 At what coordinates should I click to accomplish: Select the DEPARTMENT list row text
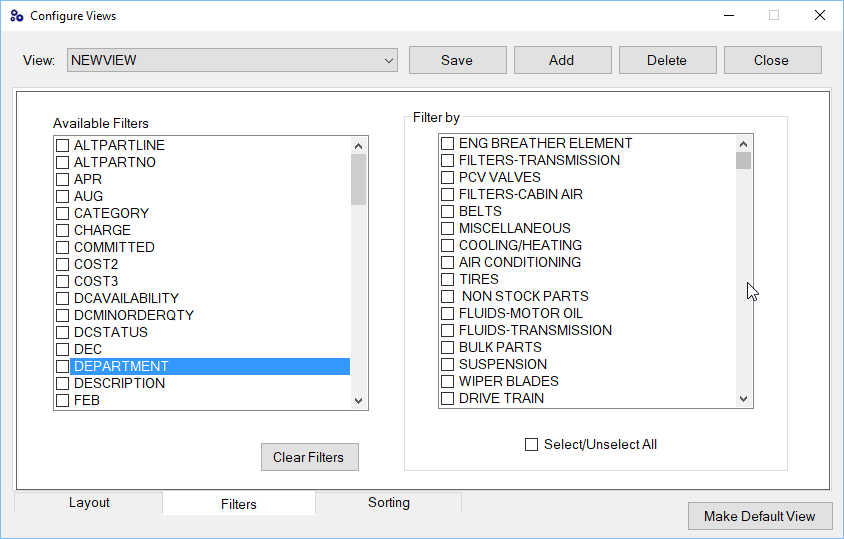[121, 367]
